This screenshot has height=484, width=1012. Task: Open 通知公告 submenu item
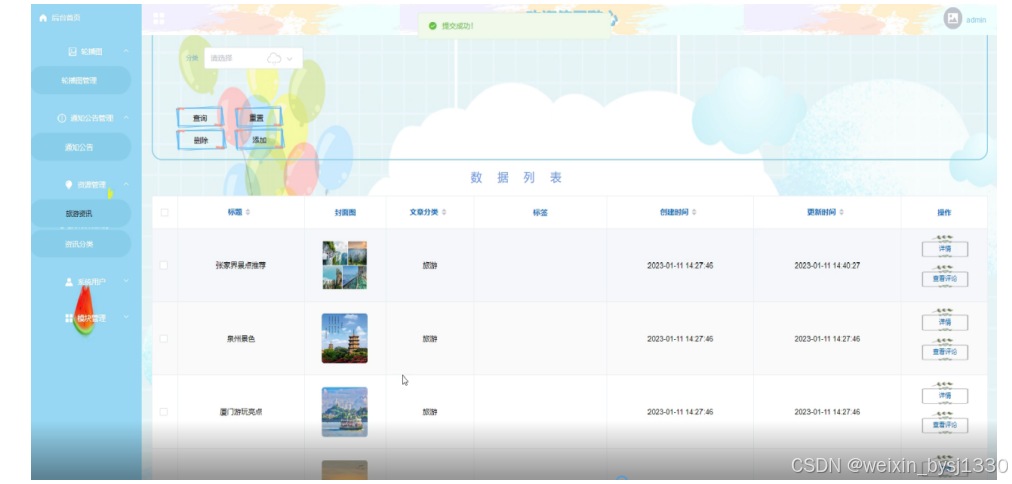coord(81,147)
